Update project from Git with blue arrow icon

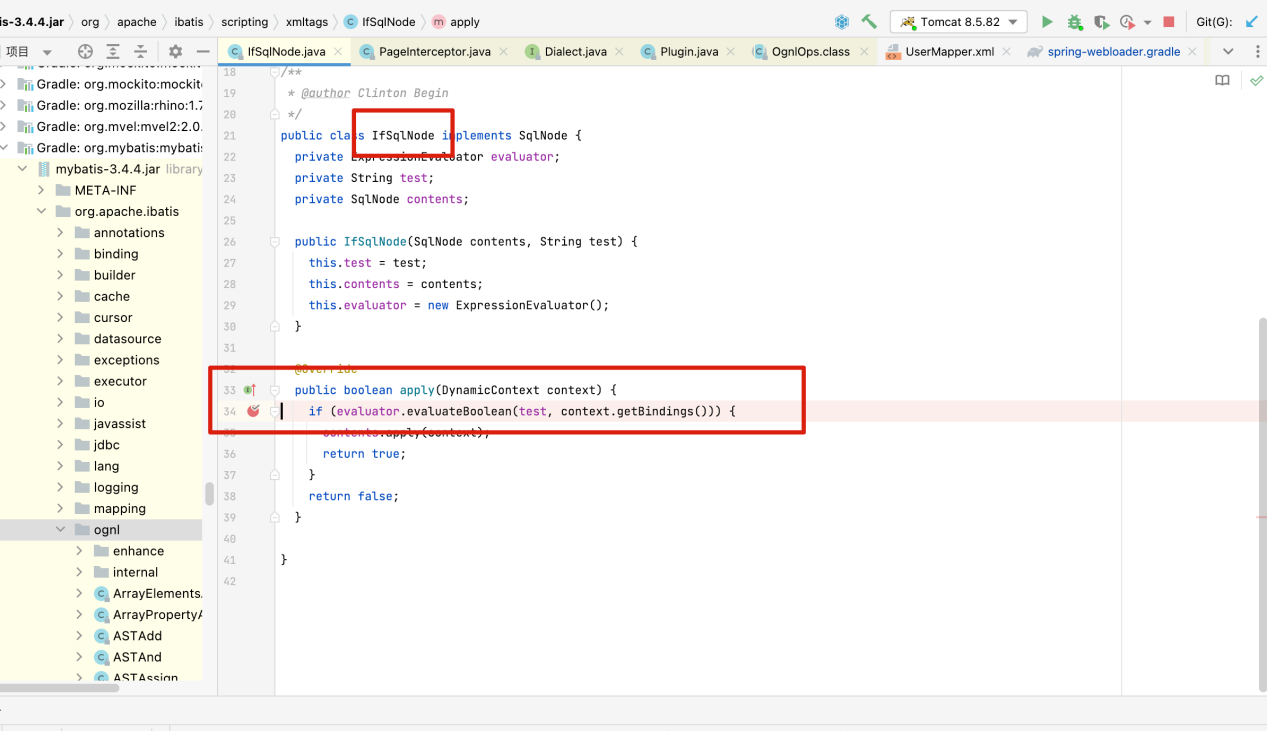click(x=1251, y=19)
